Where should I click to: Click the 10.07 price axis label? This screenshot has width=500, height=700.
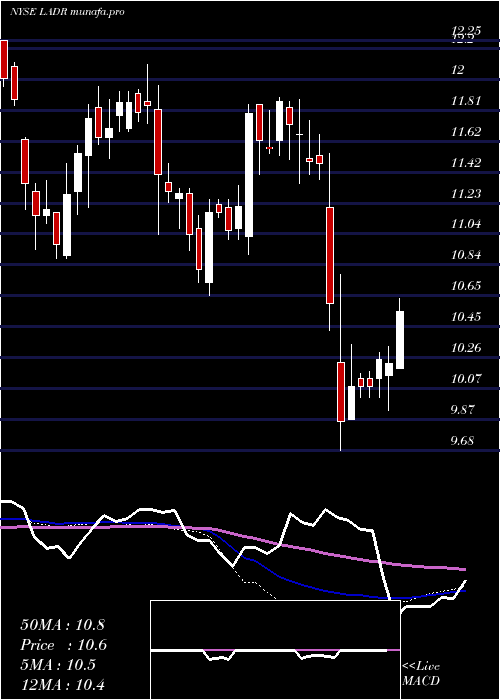point(466,379)
